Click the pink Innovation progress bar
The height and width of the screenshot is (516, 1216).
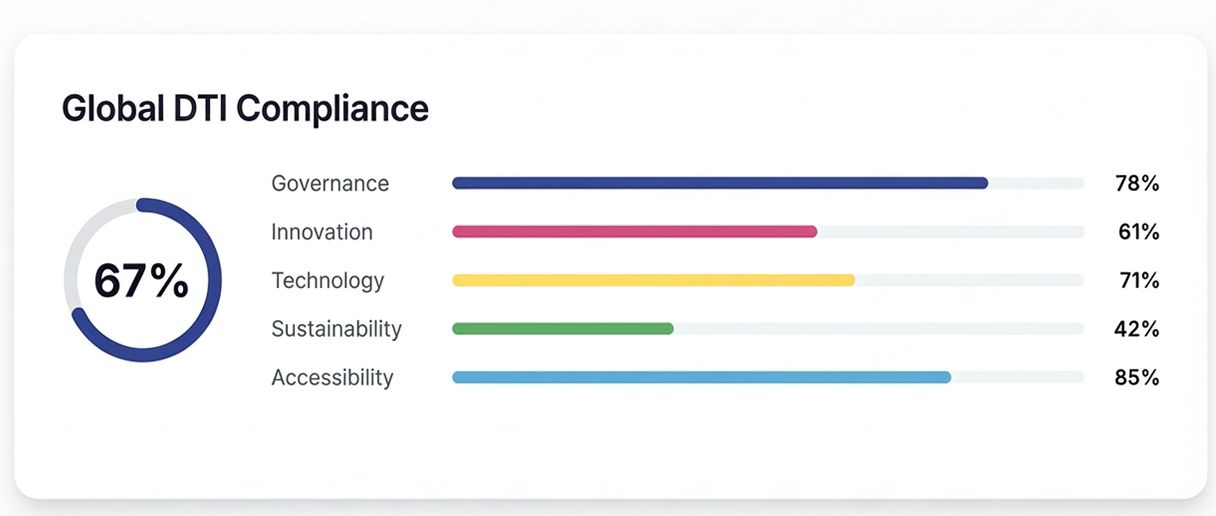click(634, 232)
